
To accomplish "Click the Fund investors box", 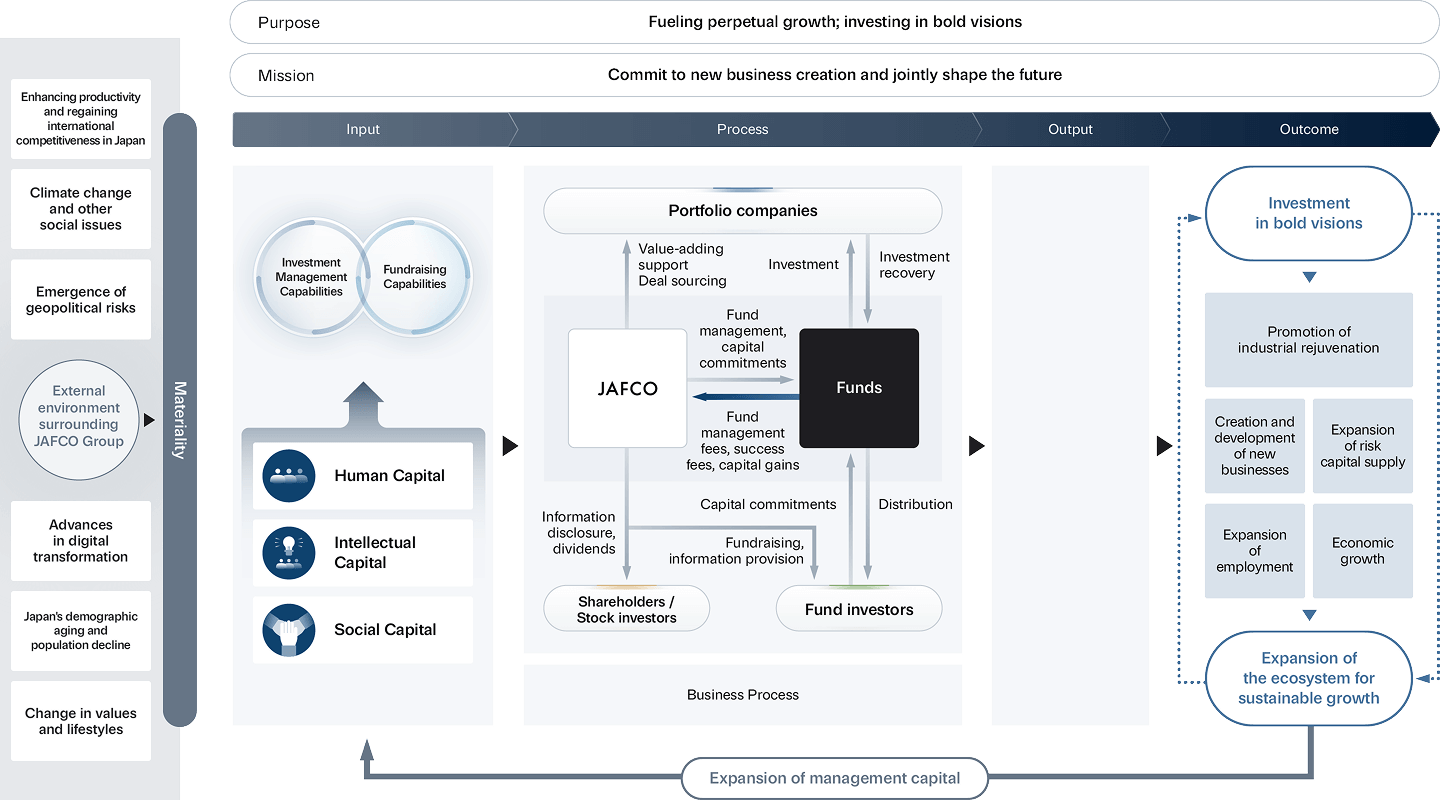I will (x=859, y=609).
